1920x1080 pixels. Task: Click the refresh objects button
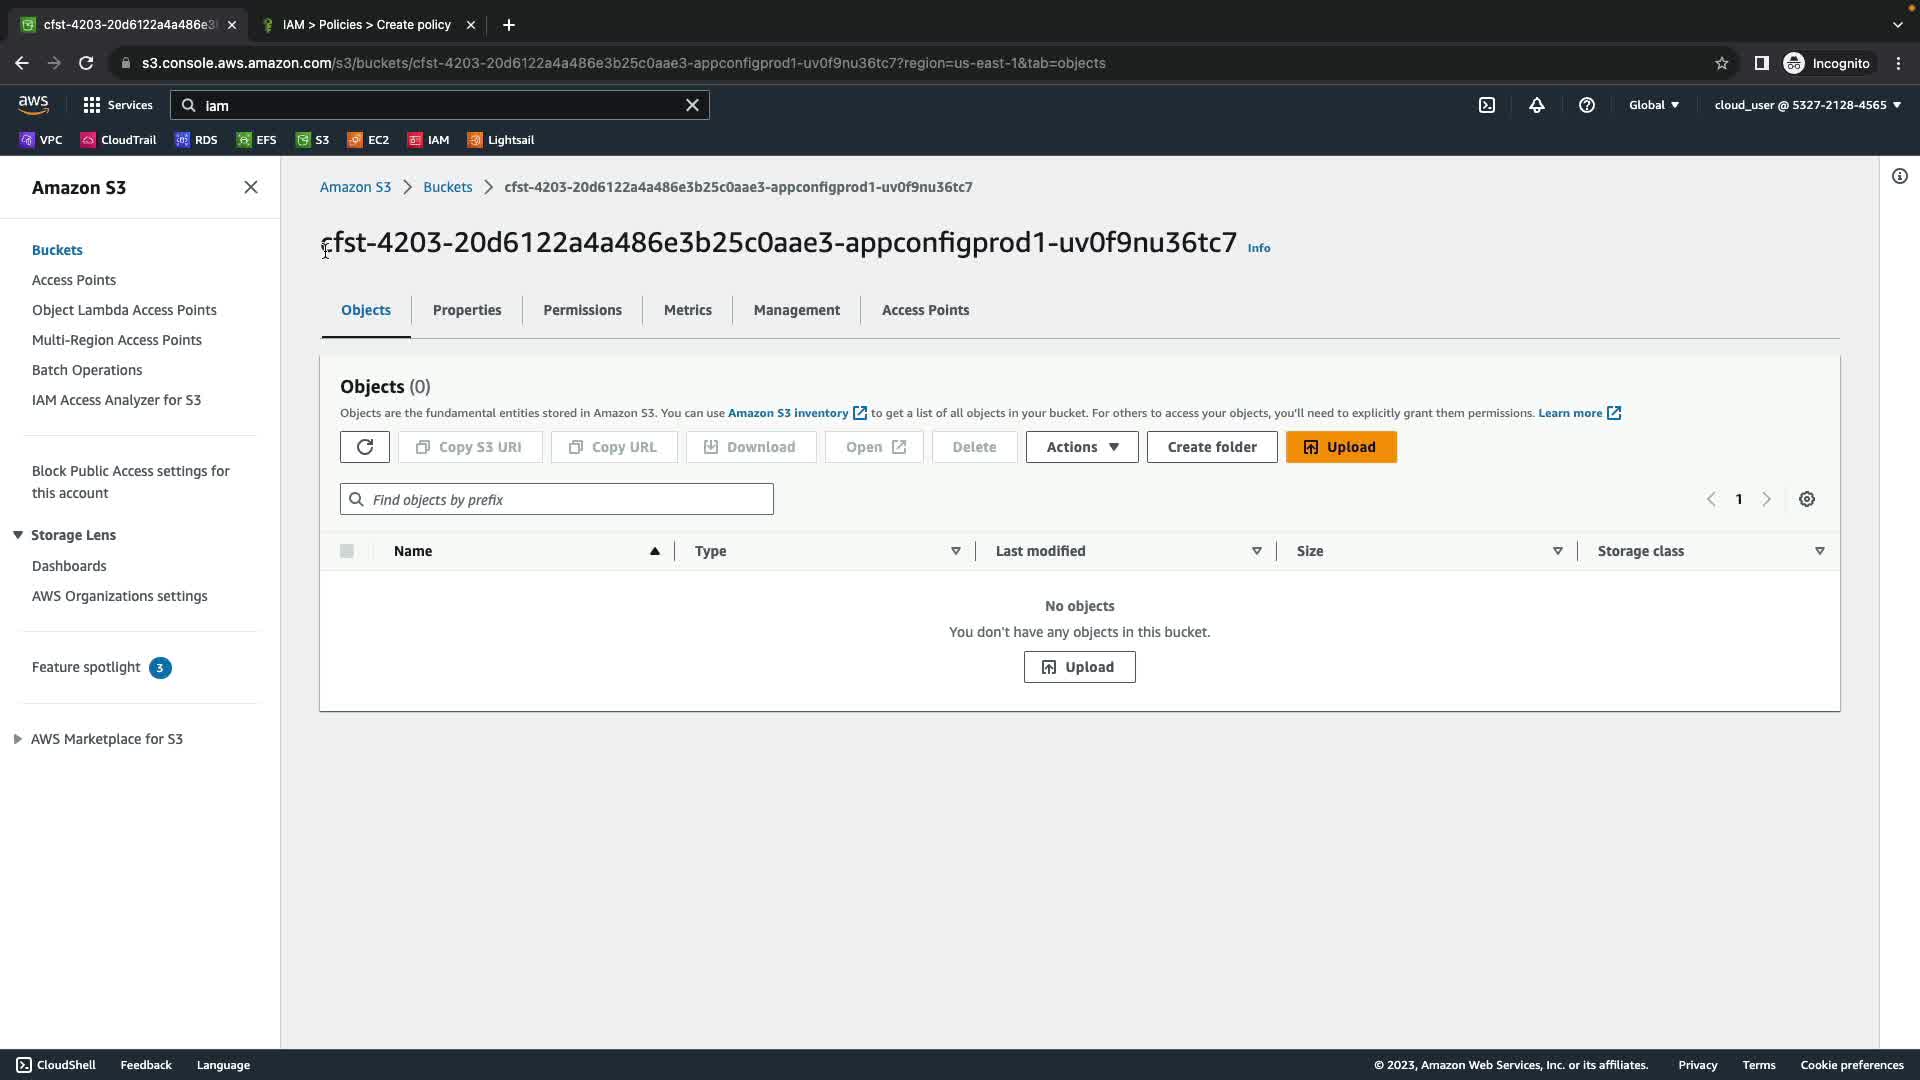pyautogui.click(x=364, y=447)
